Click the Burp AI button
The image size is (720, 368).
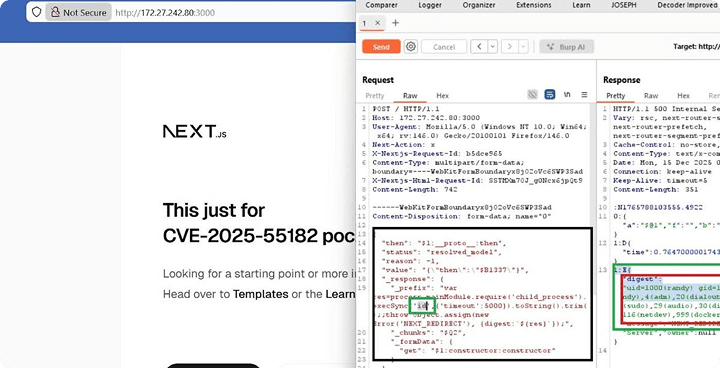tap(567, 47)
